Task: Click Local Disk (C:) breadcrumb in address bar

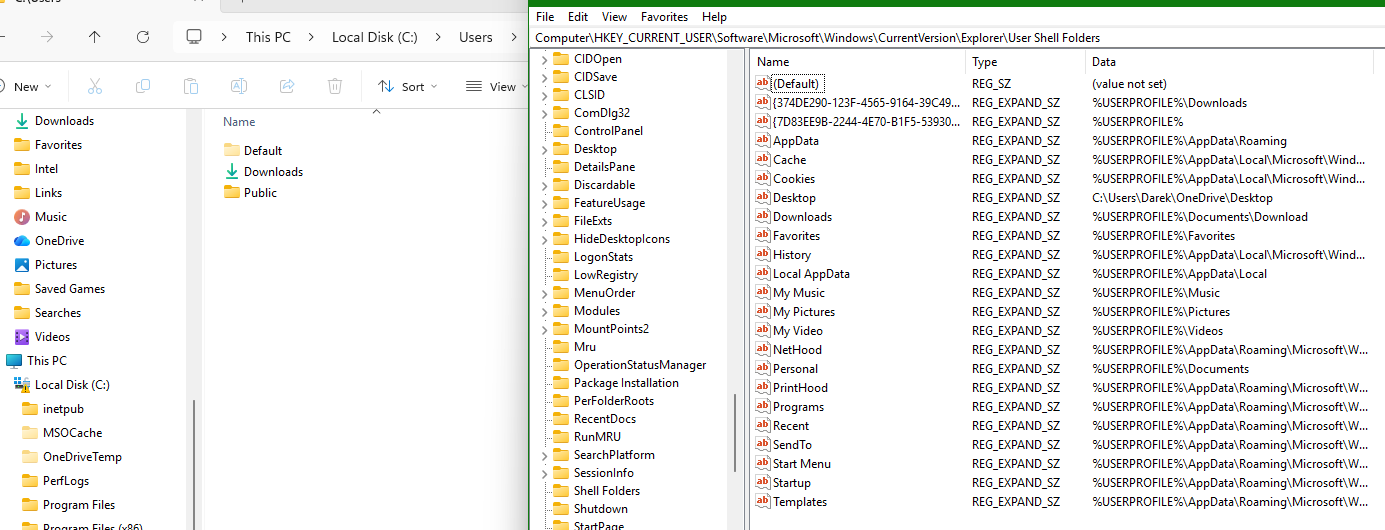Action: click(x=375, y=37)
